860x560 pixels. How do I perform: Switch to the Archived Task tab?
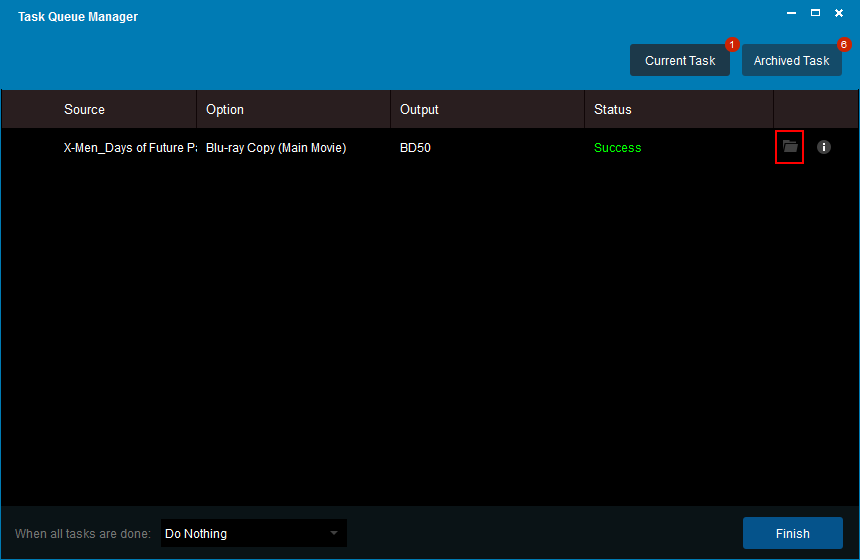[791, 60]
